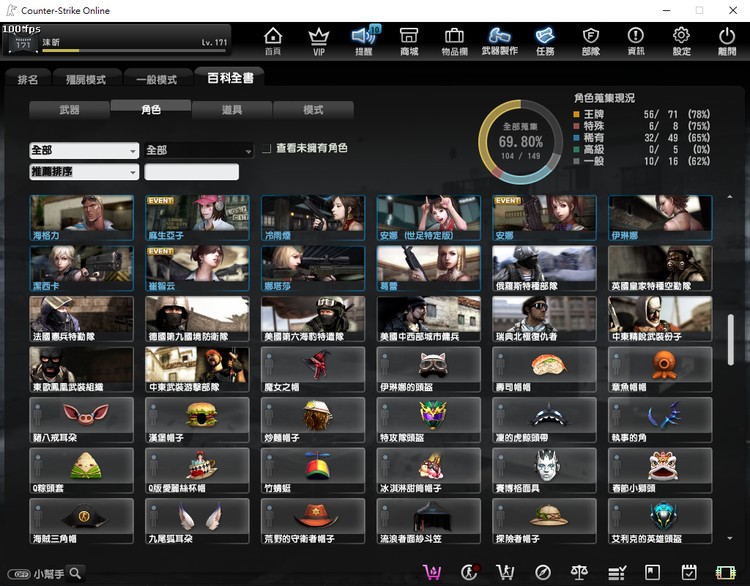Expand the first 全部 category dropdown

click(x=84, y=150)
